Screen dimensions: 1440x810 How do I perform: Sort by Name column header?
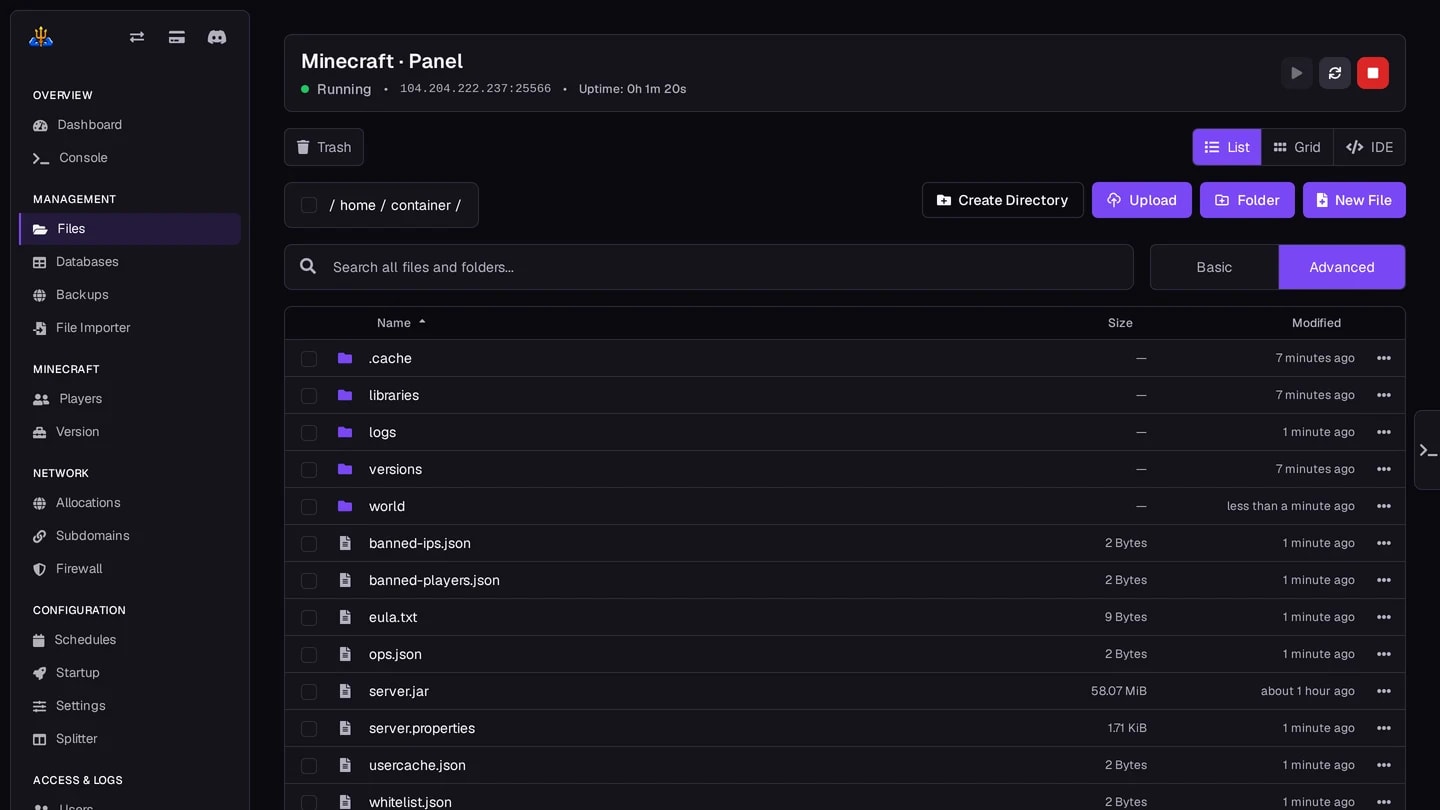[401, 323]
